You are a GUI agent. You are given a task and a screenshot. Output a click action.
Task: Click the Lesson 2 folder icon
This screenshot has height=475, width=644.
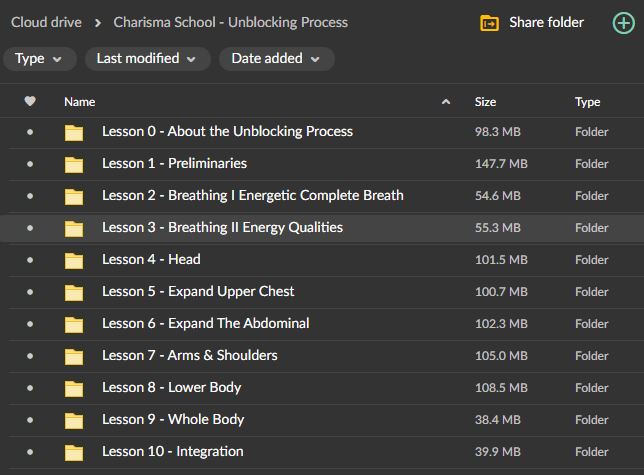[x=74, y=196]
